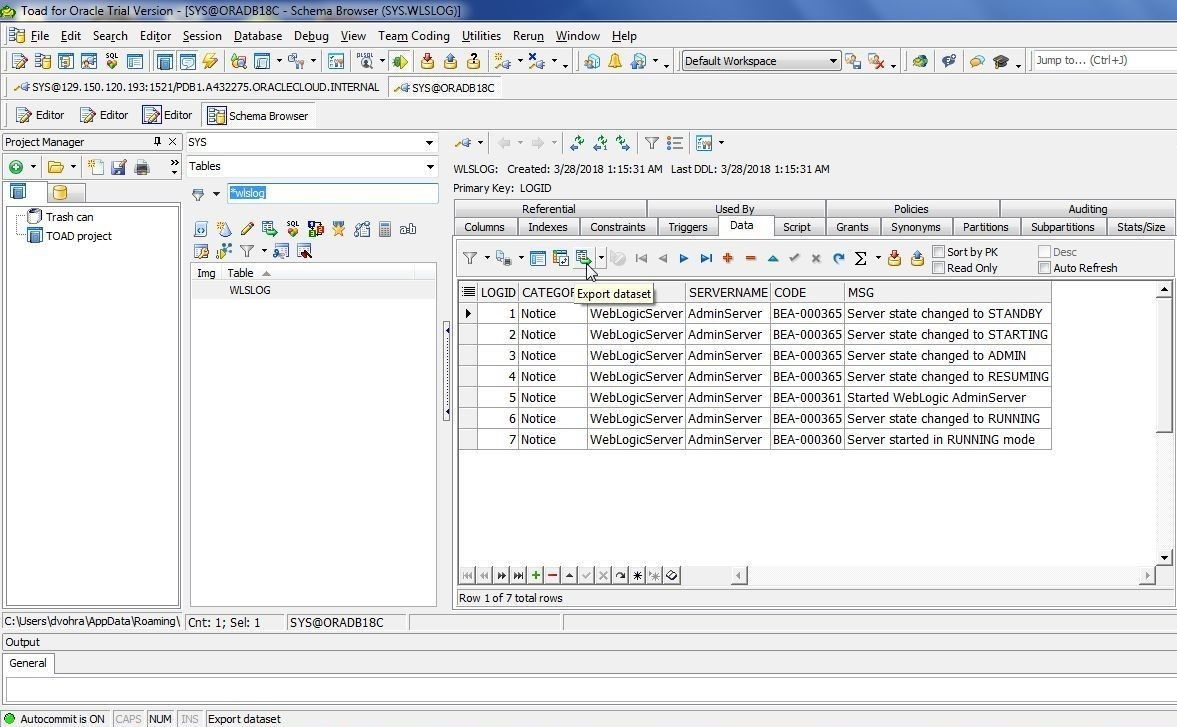Click the SQL icon in left table toolbar

point(292,228)
